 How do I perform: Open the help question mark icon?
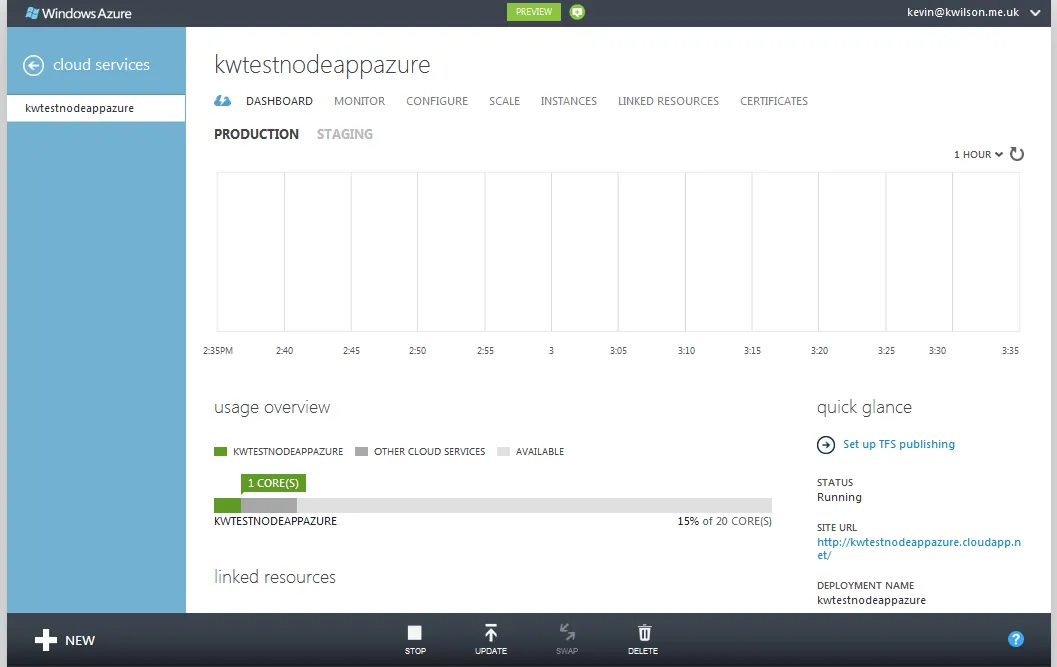coord(1016,638)
